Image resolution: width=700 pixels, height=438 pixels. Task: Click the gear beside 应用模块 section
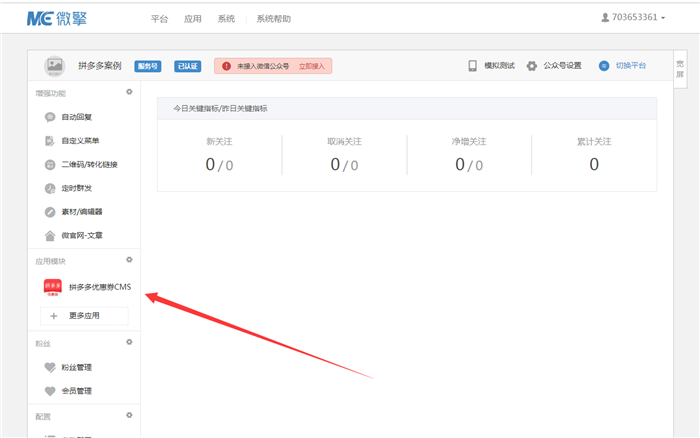tap(128, 260)
